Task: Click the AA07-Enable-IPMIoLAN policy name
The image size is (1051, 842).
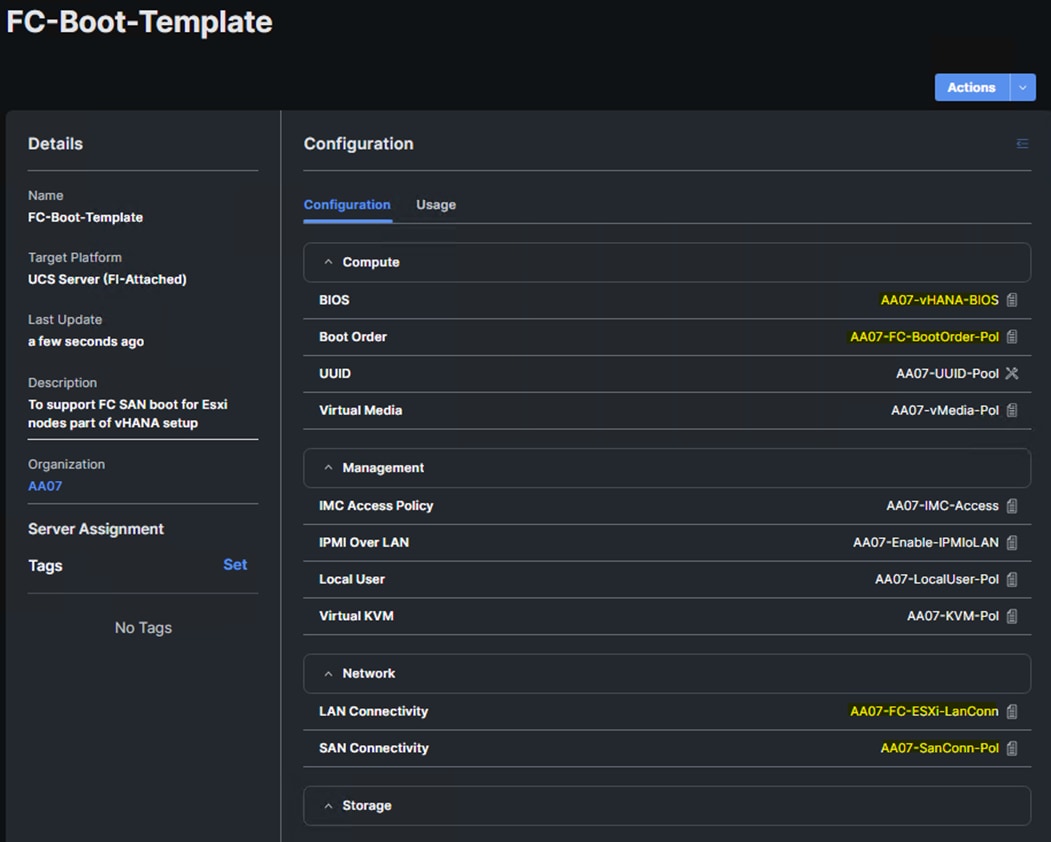Action: 926,542
